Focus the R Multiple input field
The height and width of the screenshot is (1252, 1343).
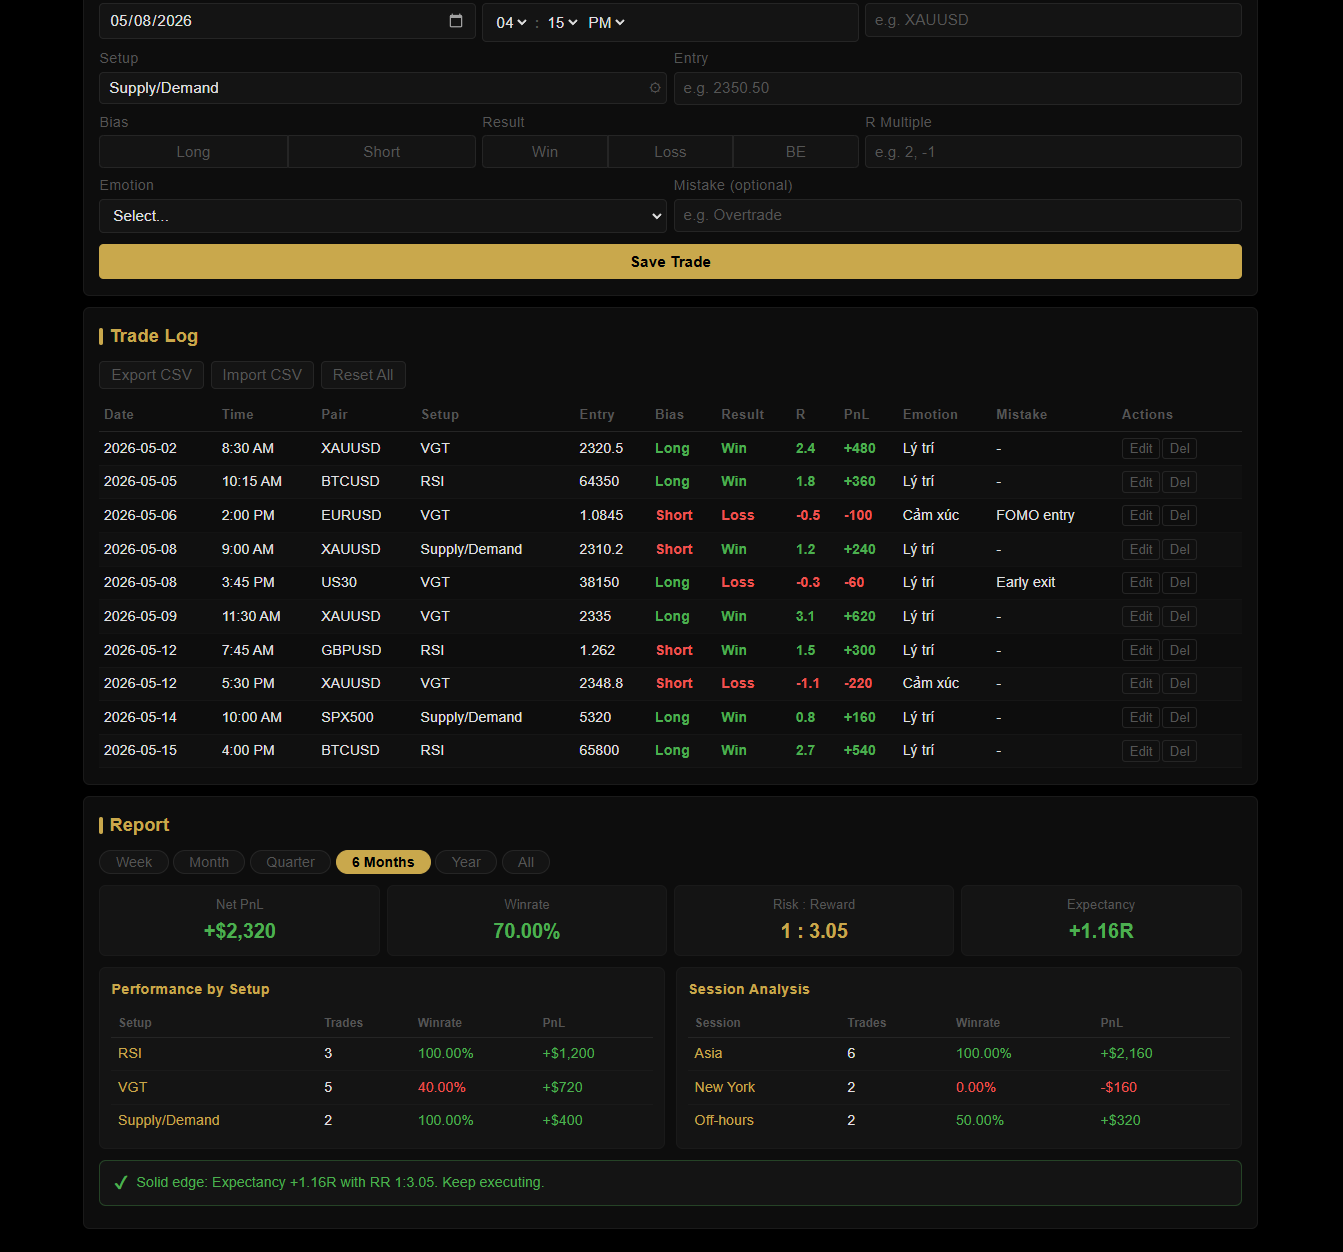click(x=1053, y=152)
